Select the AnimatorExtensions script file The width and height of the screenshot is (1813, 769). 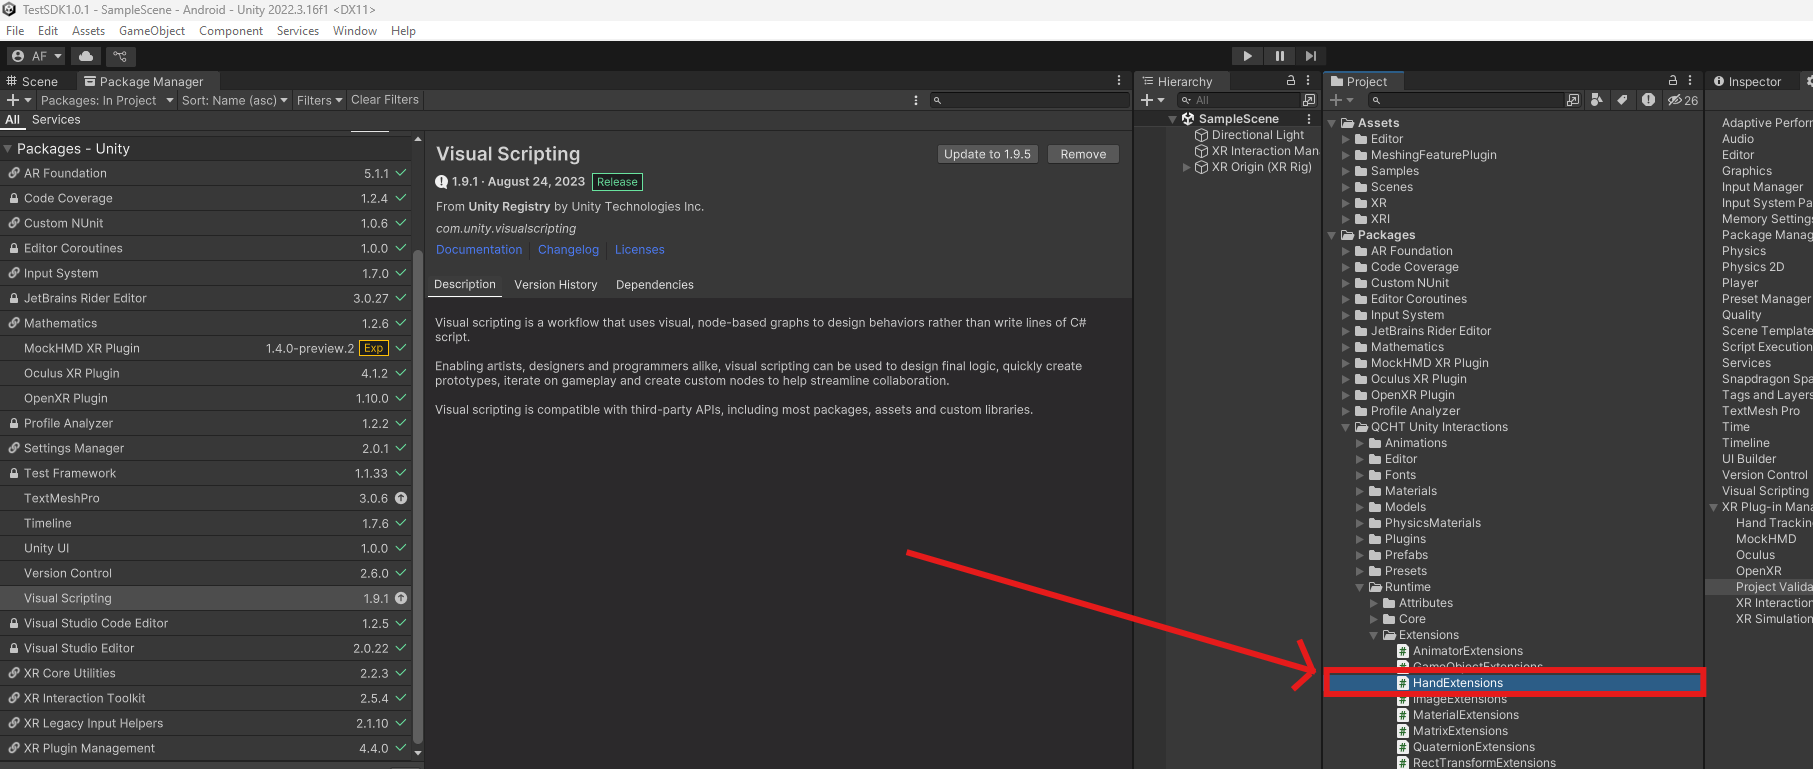click(x=1467, y=651)
